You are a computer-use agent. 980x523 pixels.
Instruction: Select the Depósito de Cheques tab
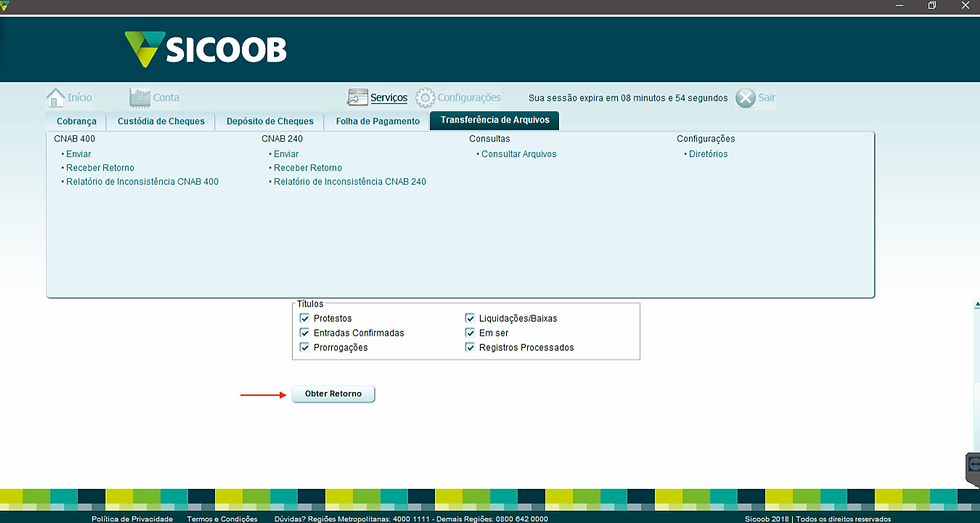pos(270,121)
